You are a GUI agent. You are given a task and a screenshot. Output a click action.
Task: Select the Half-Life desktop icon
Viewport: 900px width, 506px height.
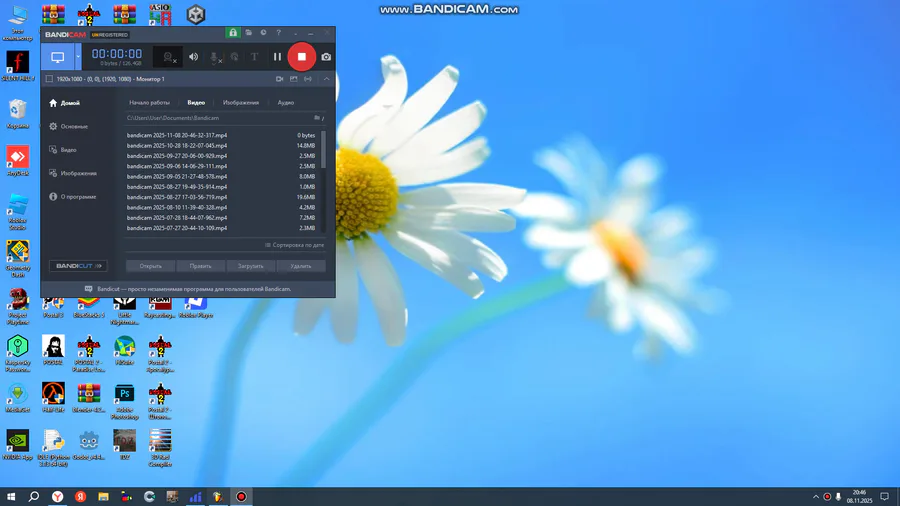(x=53, y=398)
